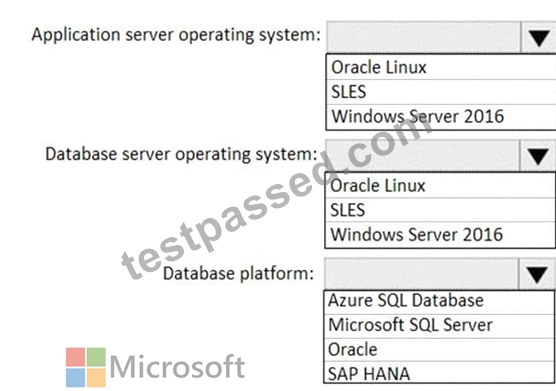Open the Database server operating system dropdown arrow
Screen dimensions: 556x391
[x=538, y=156]
